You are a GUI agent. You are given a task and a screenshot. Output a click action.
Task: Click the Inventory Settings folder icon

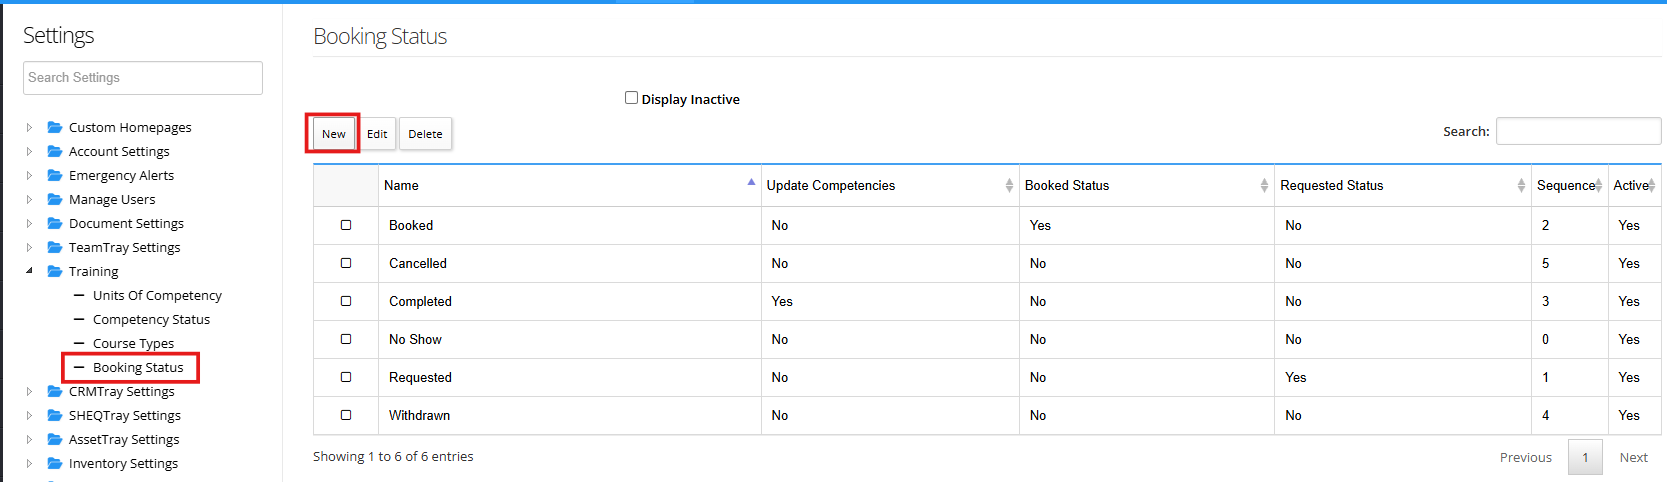click(55, 463)
